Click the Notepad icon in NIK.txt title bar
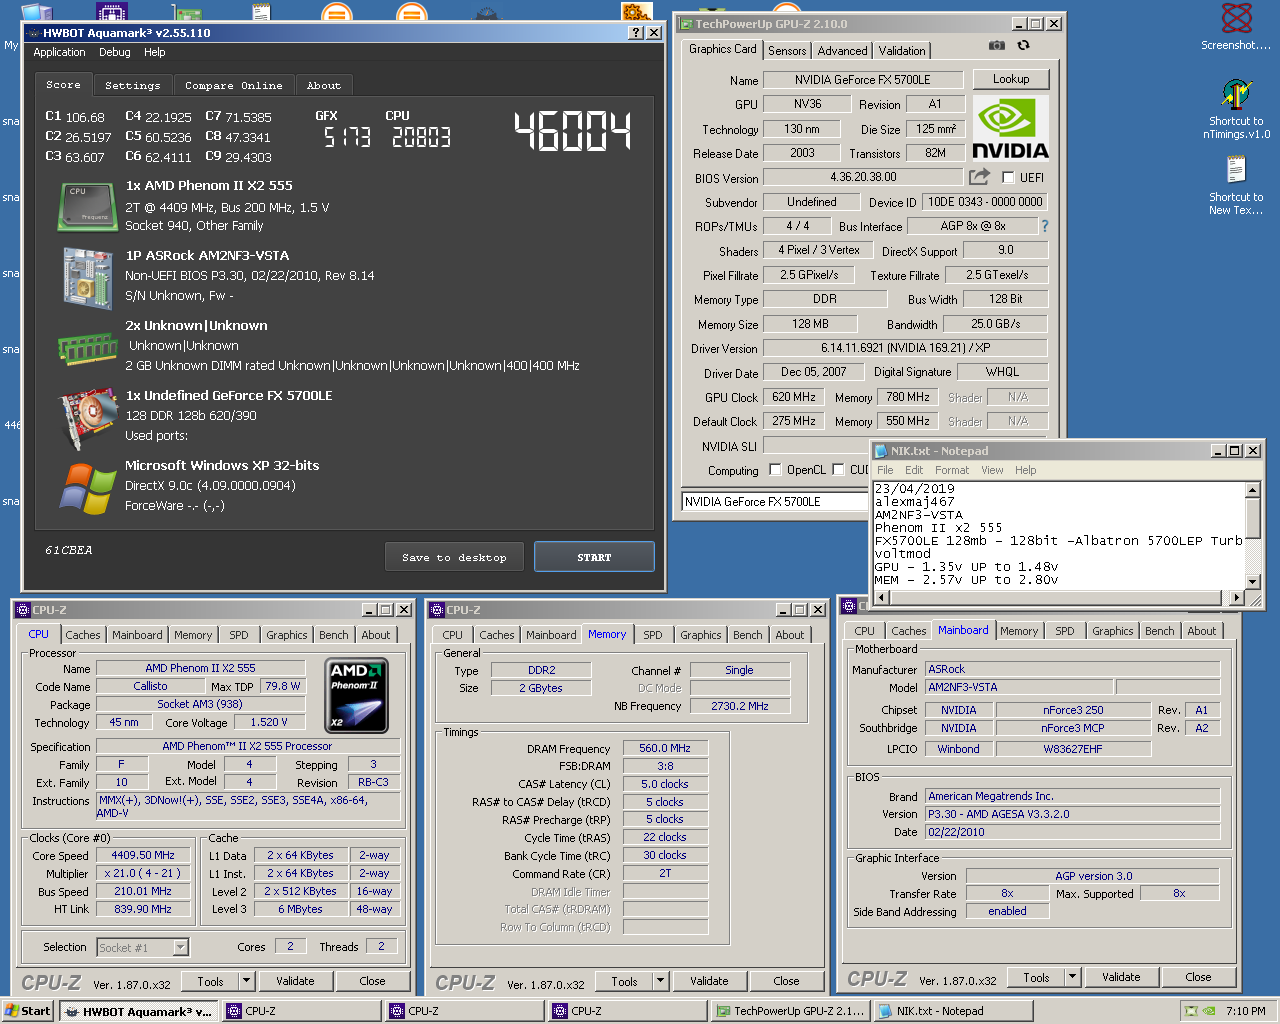Viewport: 1280px width, 1024px height. pyautogui.click(x=881, y=451)
